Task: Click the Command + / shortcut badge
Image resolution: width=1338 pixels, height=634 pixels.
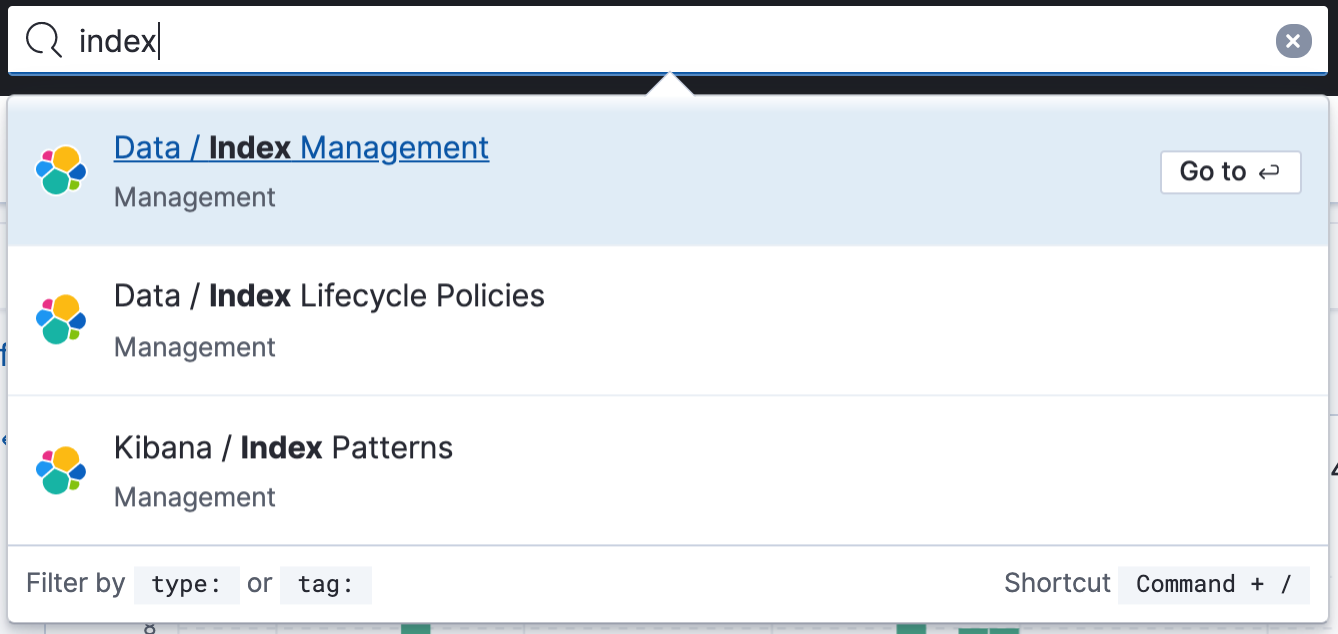Action: (x=1213, y=584)
